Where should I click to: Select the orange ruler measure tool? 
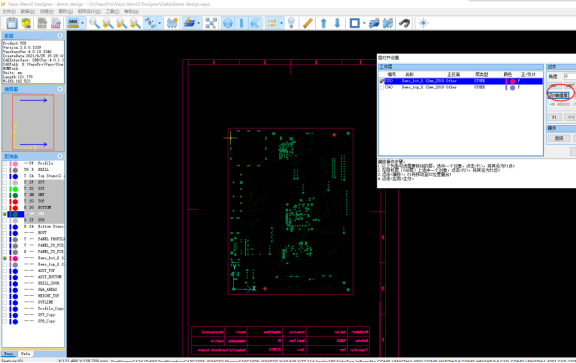(x=308, y=23)
